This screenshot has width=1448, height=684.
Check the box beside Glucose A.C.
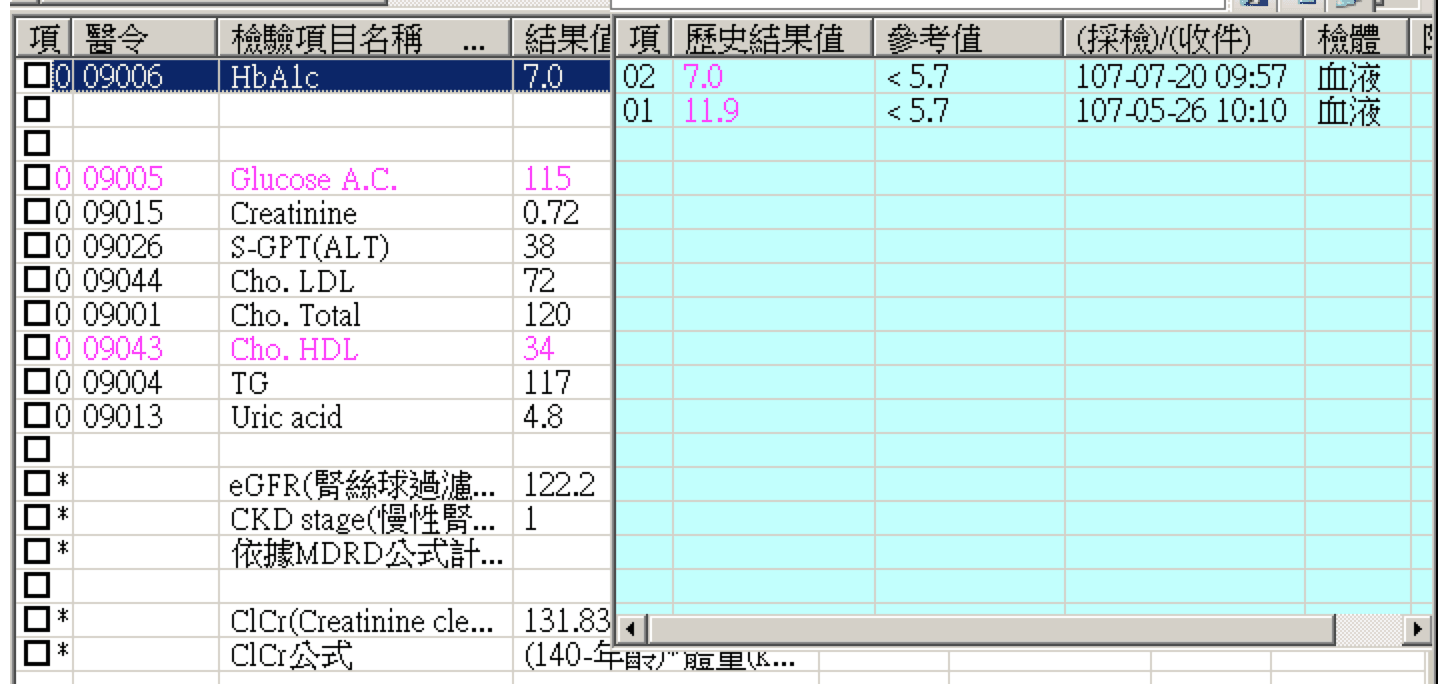37,180
